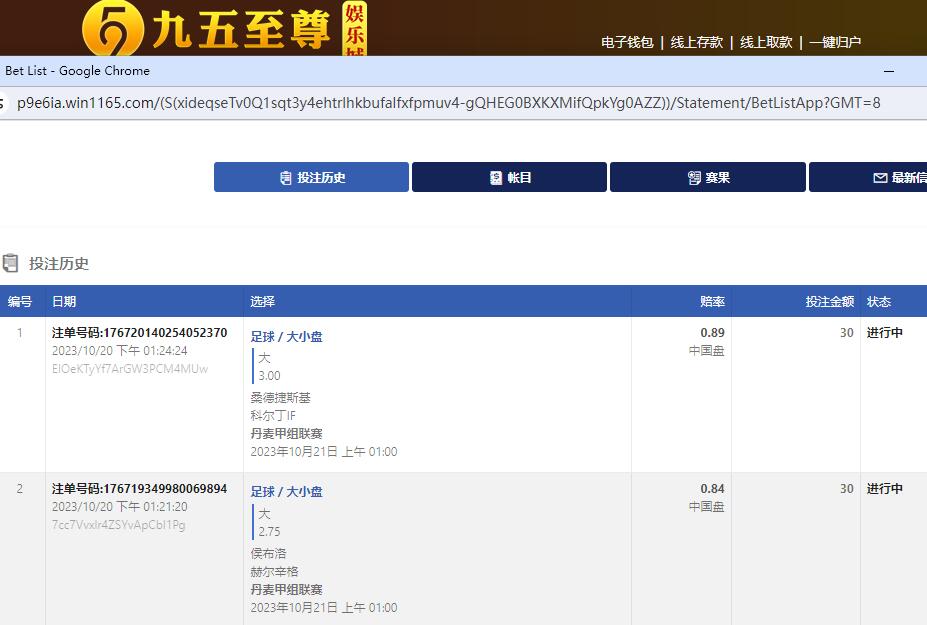Click the reference code 7cc7Vvxlr4ZSYvApCbI1Pg
927x625 pixels.
tap(119, 525)
